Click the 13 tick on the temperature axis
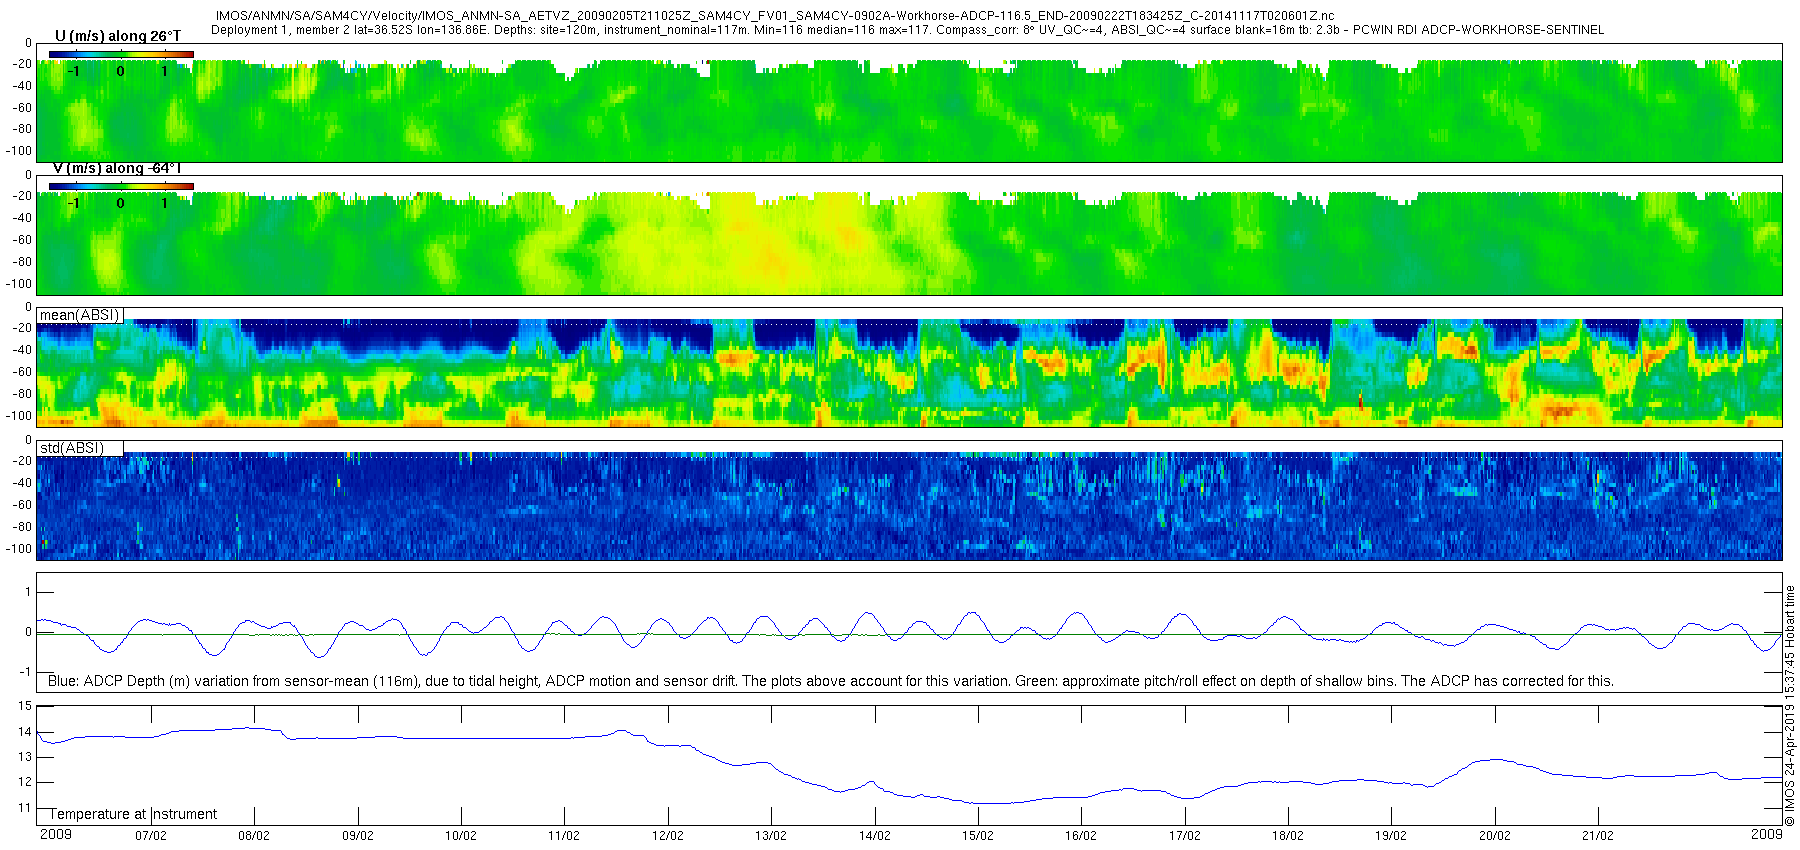 coord(25,757)
